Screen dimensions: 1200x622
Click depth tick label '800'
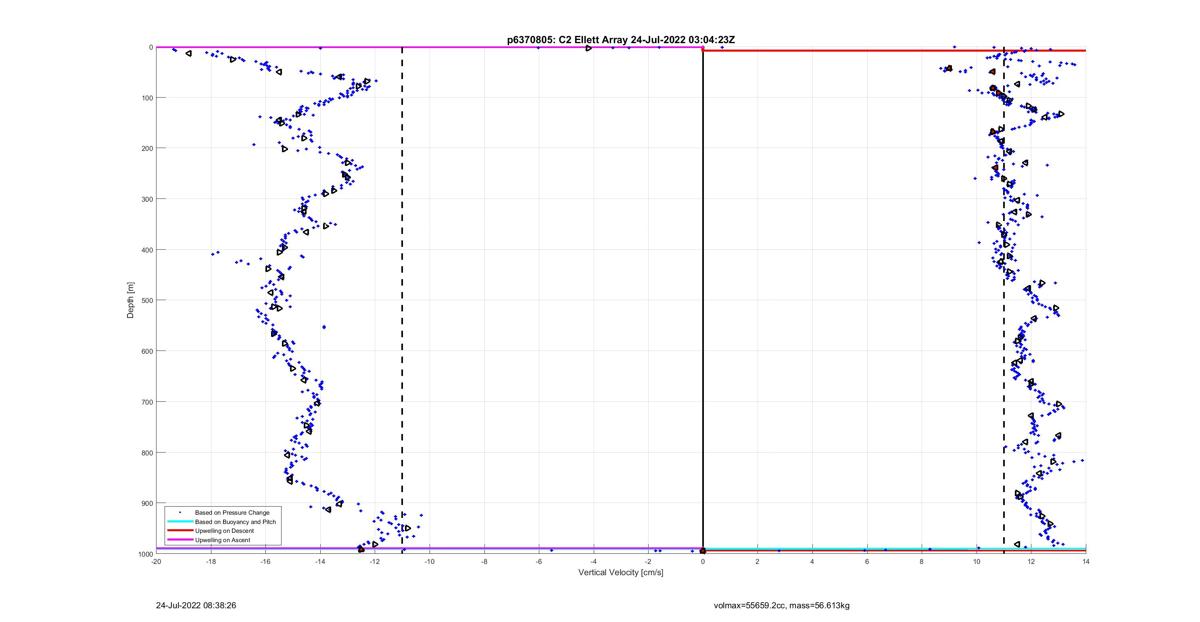point(146,452)
